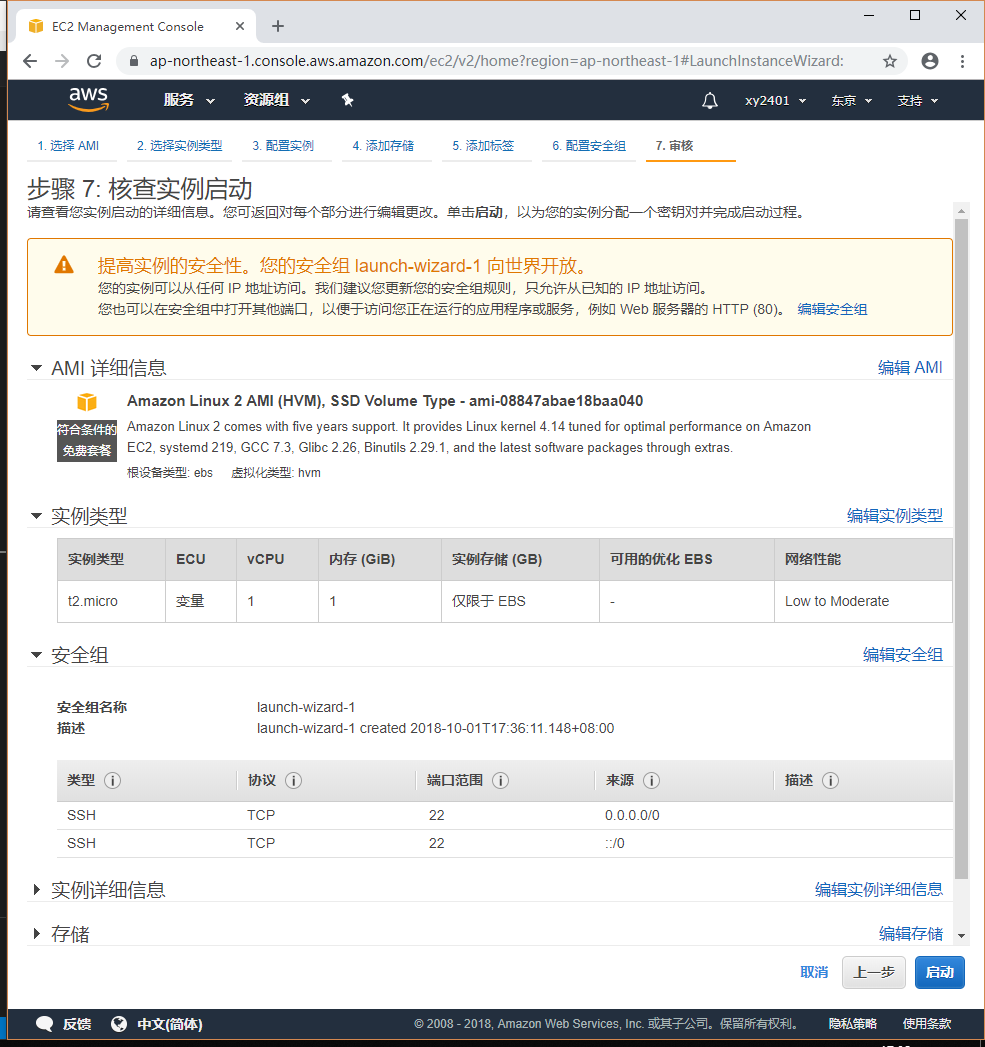Click the pin shortcut icon in navbar
The width and height of the screenshot is (985, 1047).
(347, 100)
